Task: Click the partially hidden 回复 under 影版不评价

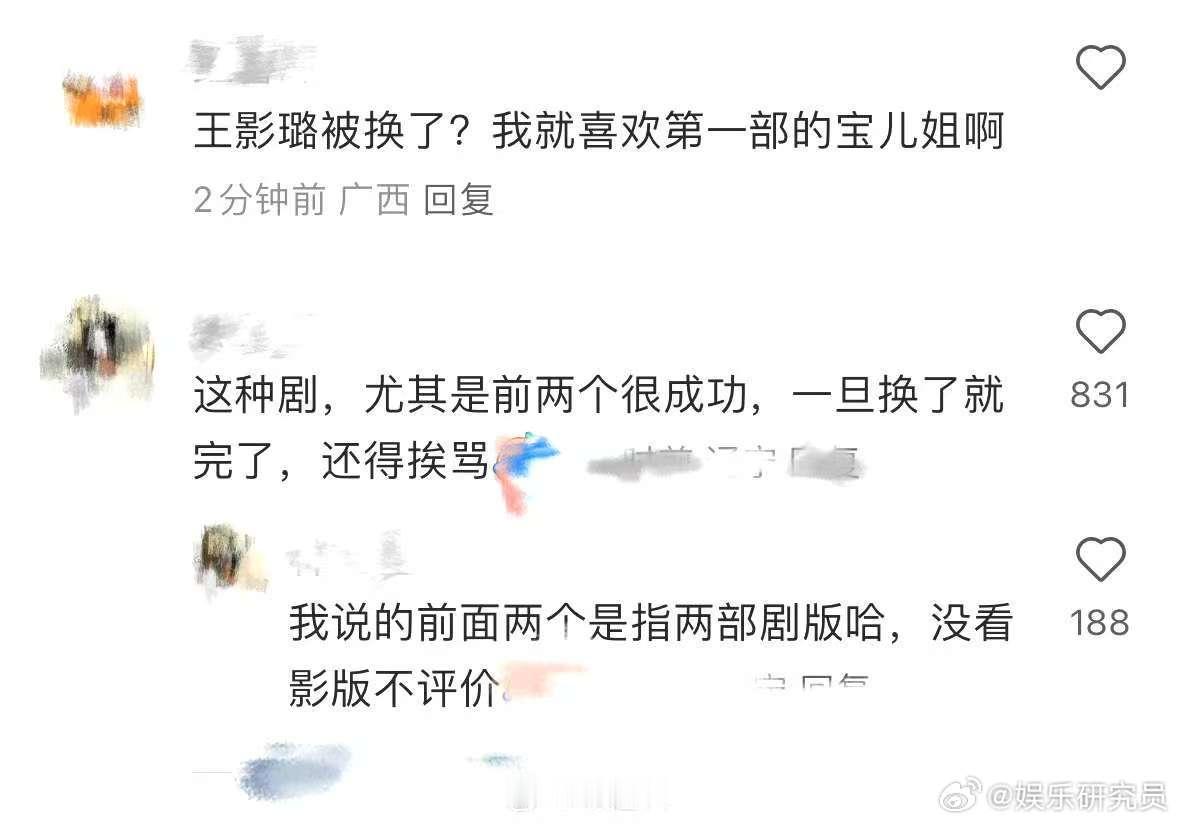Action: pos(835,683)
